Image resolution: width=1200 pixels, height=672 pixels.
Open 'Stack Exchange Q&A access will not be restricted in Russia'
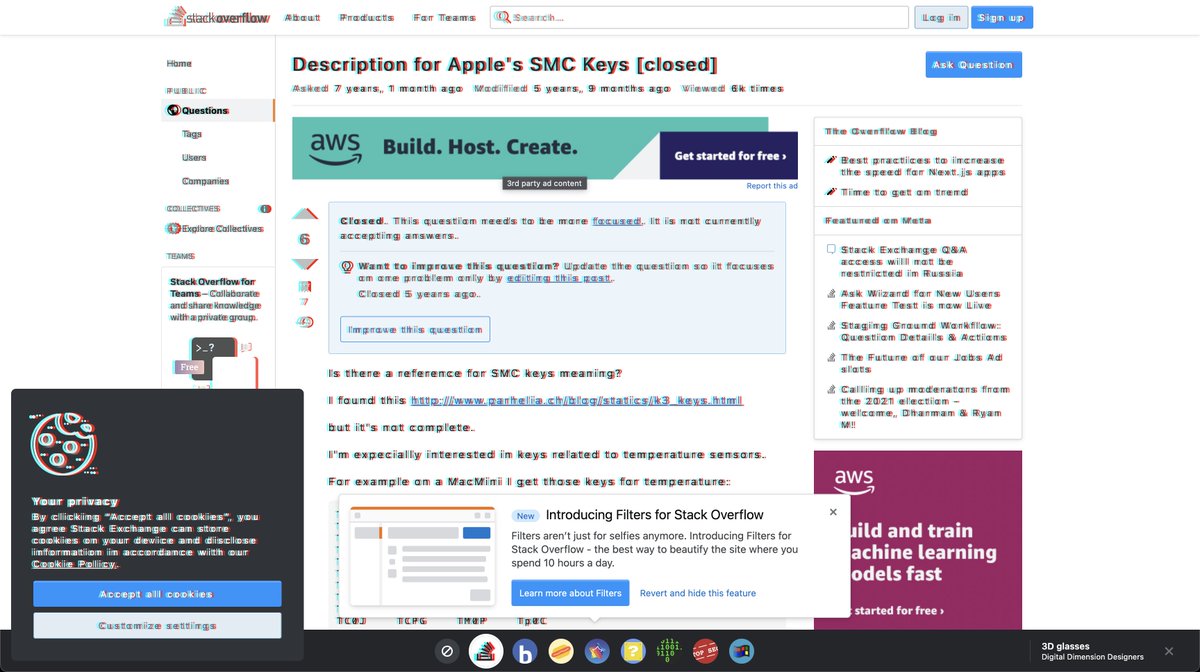pyautogui.click(x=904, y=261)
